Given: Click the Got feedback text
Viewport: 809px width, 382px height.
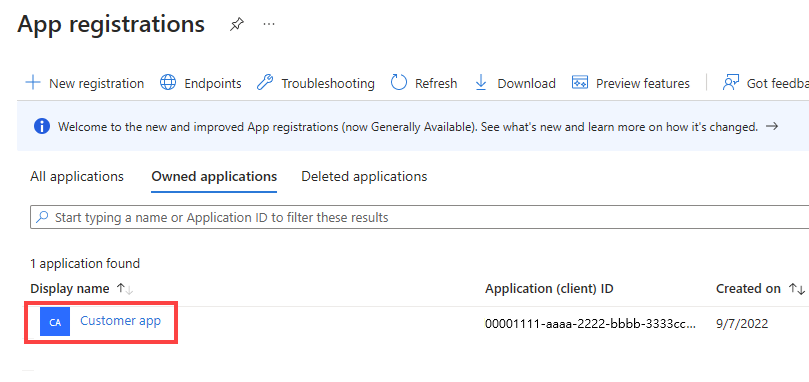Looking at the screenshot, I should click(x=778, y=84).
